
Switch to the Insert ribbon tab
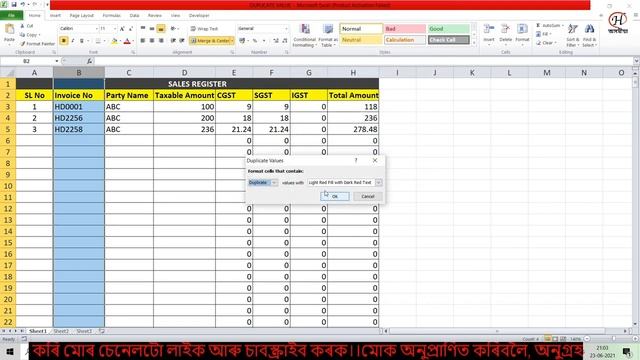point(55,16)
